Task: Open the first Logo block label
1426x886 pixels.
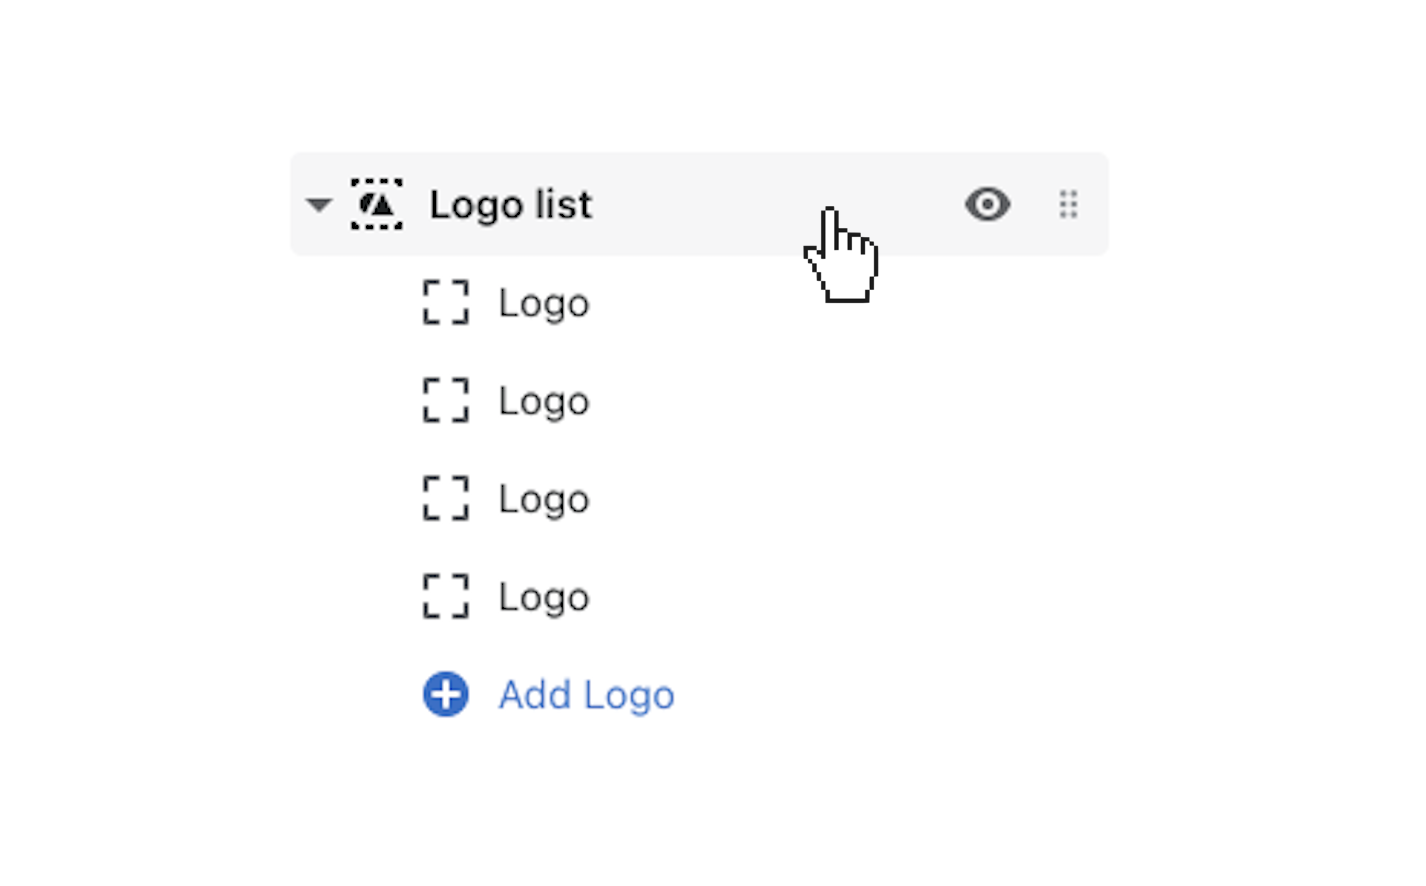Action: pos(544,303)
